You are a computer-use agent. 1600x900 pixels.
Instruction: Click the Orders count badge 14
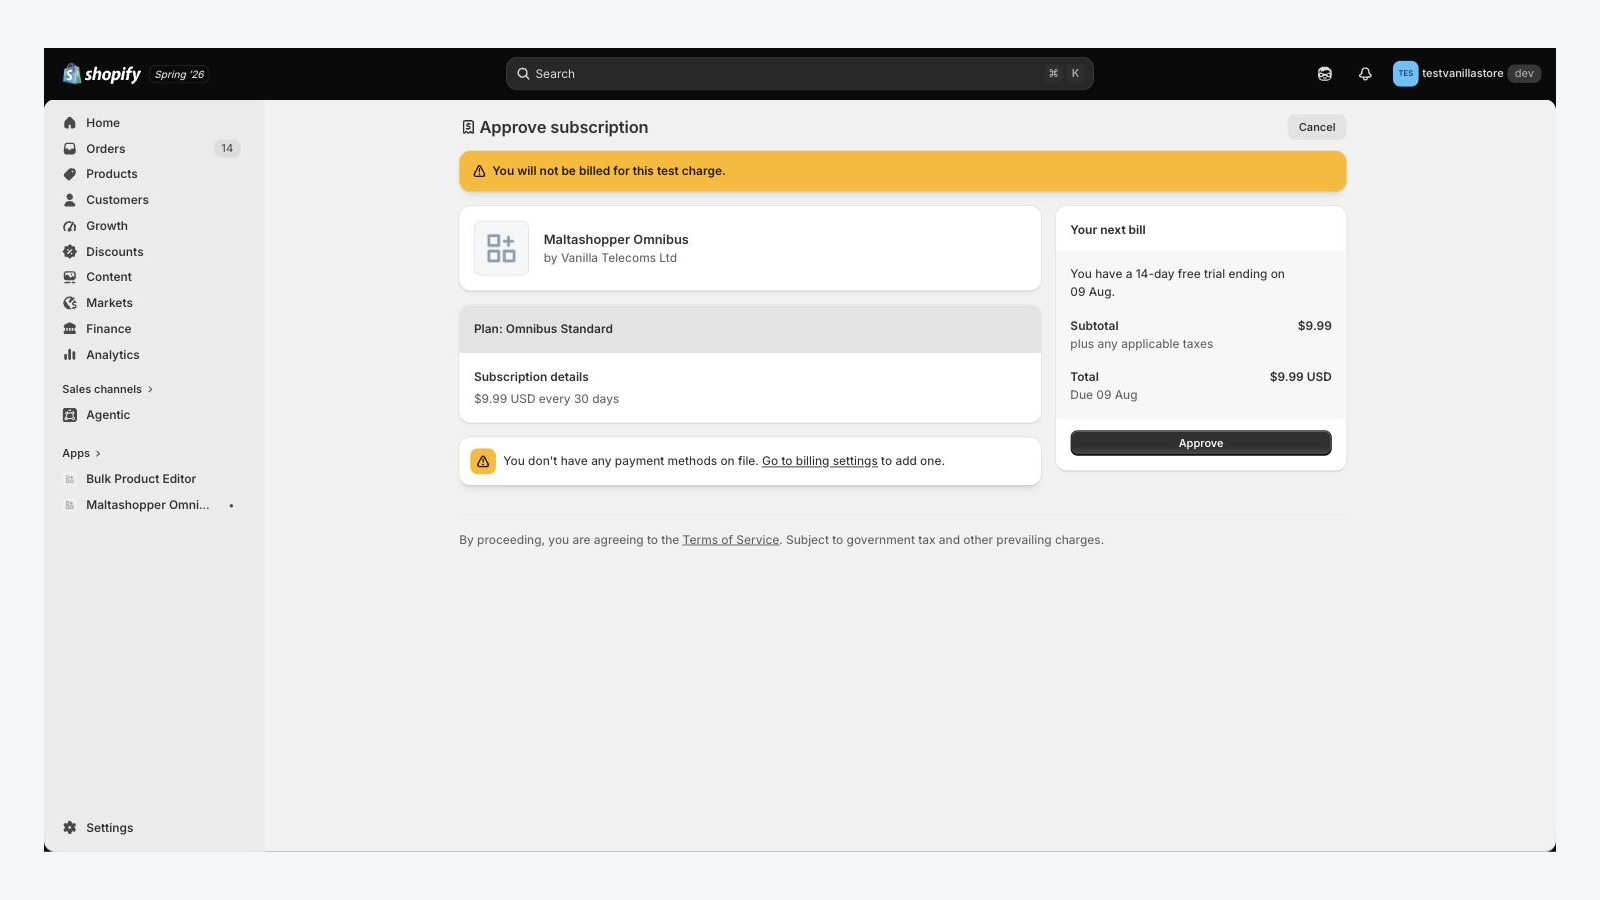click(x=227, y=149)
